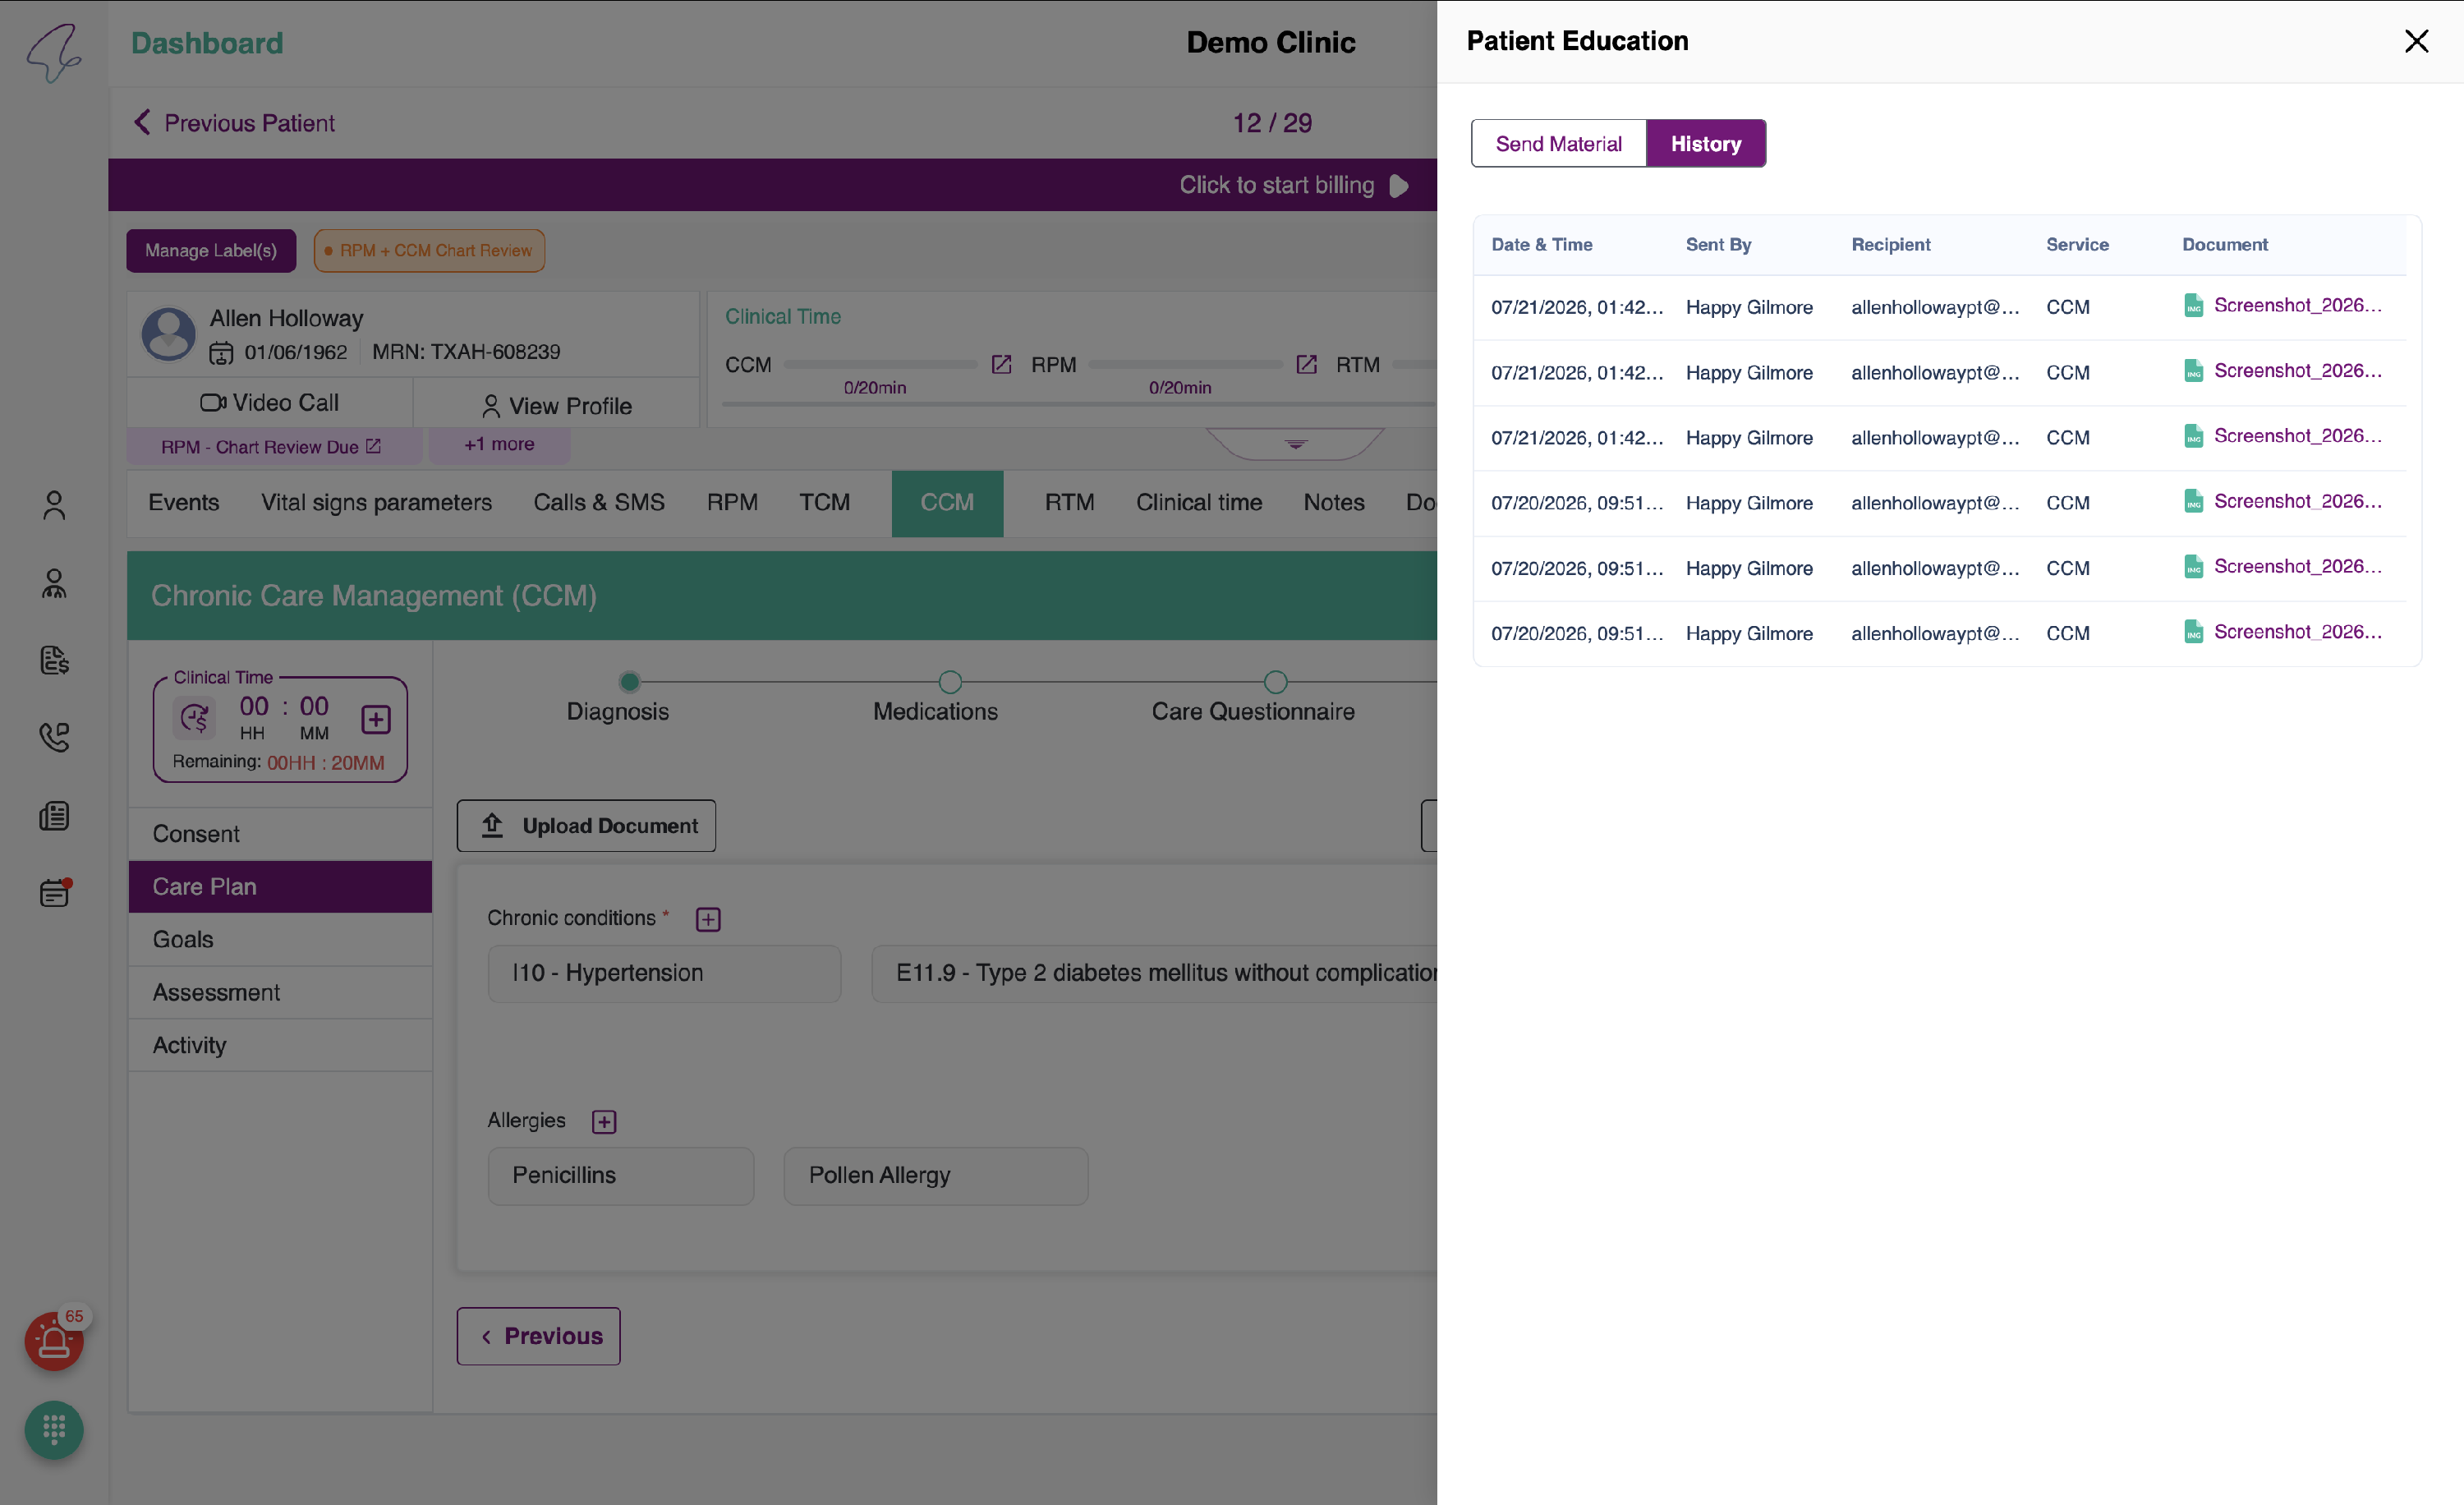
Task: Select the Diagnosis step circle
Action: [629, 682]
